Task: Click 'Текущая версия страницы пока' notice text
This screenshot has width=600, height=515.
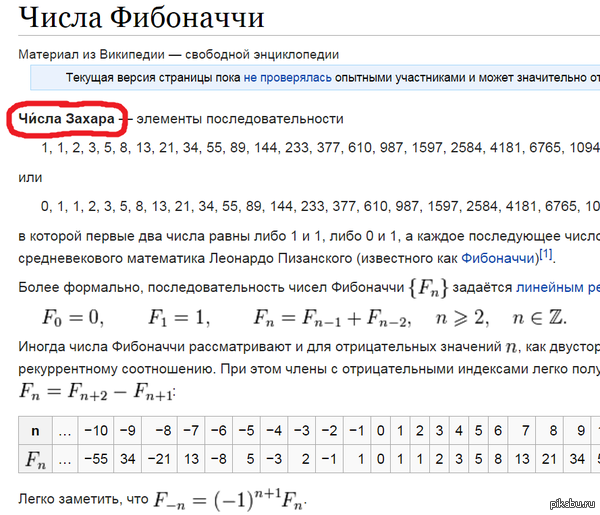Action: tap(153, 78)
